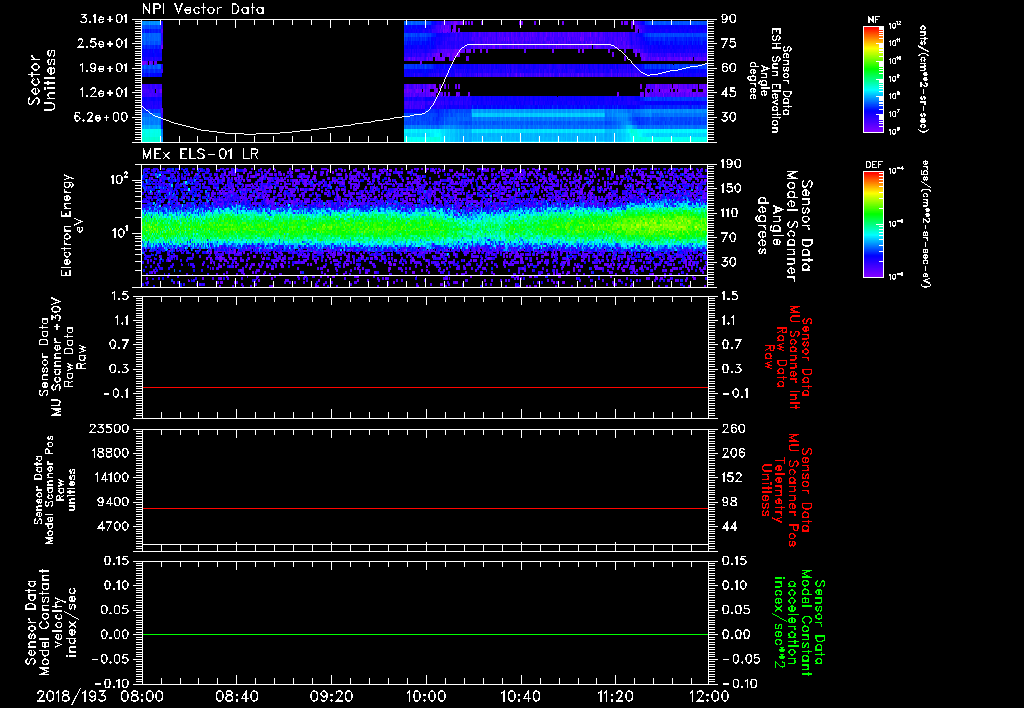The width and height of the screenshot is (1024, 708).
Task: Click the red MU scanner raw data line
Action: coord(425,387)
